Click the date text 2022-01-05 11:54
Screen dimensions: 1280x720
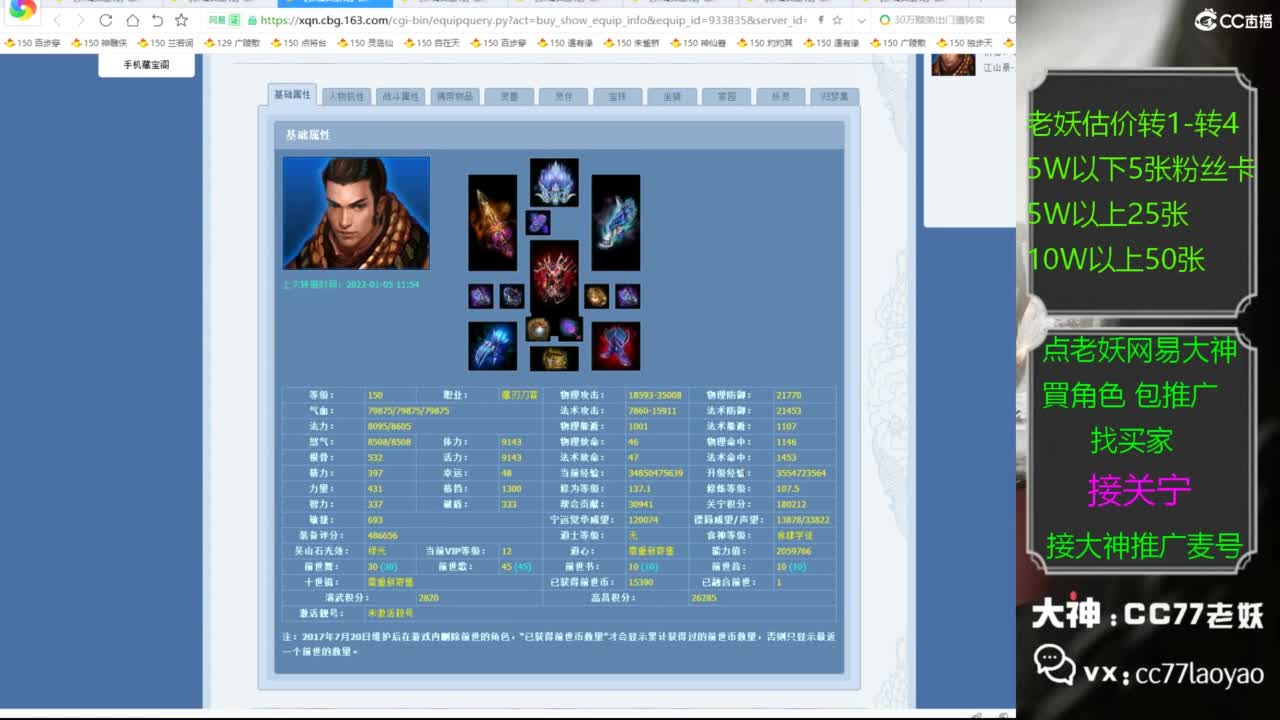tap(382, 285)
